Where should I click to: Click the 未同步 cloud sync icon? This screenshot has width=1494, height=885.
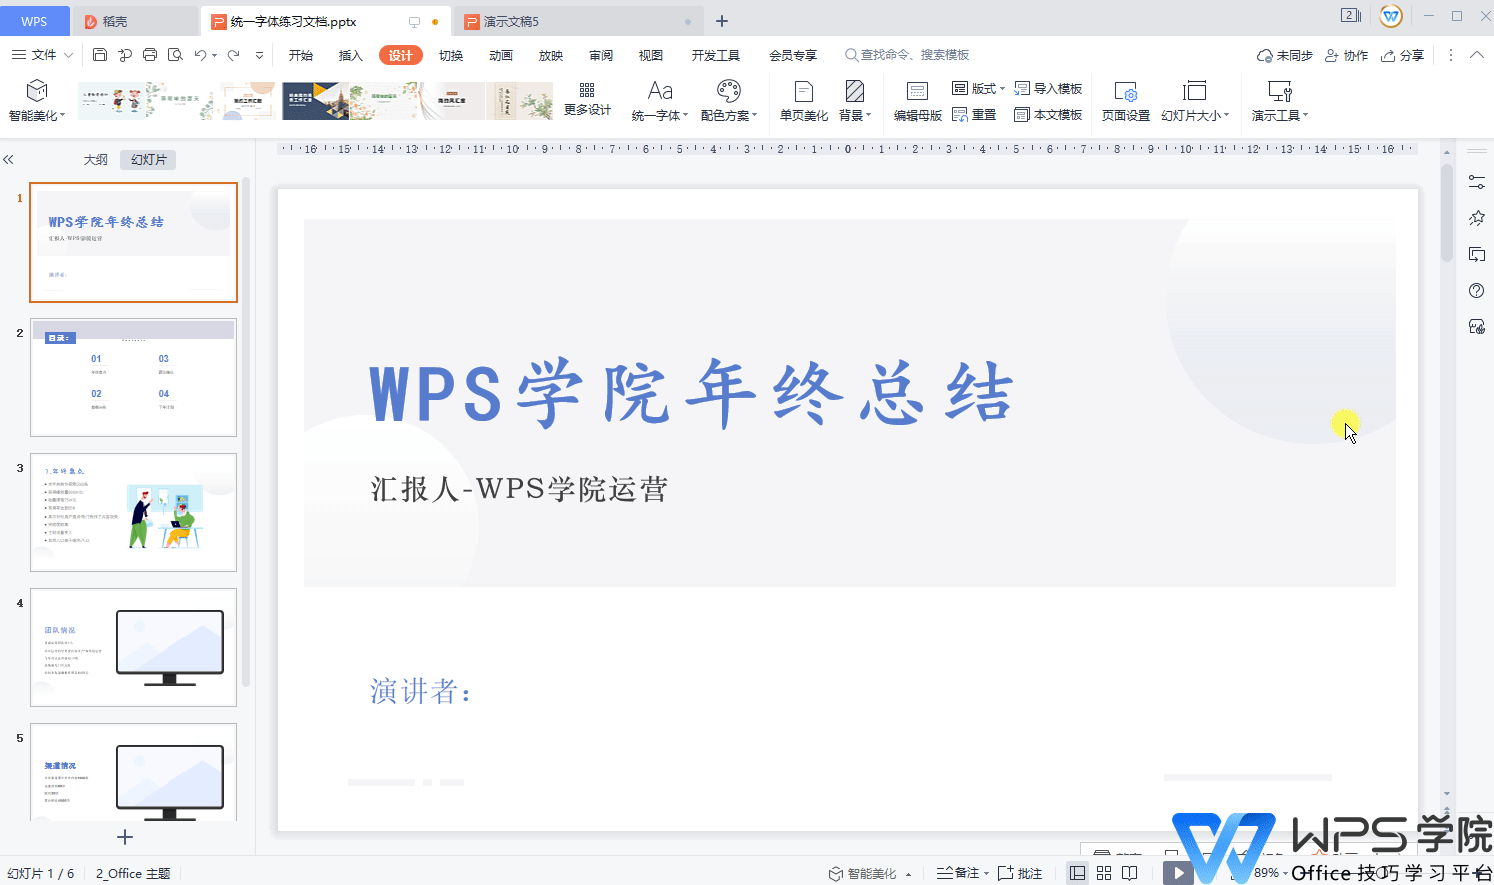(x=1284, y=56)
